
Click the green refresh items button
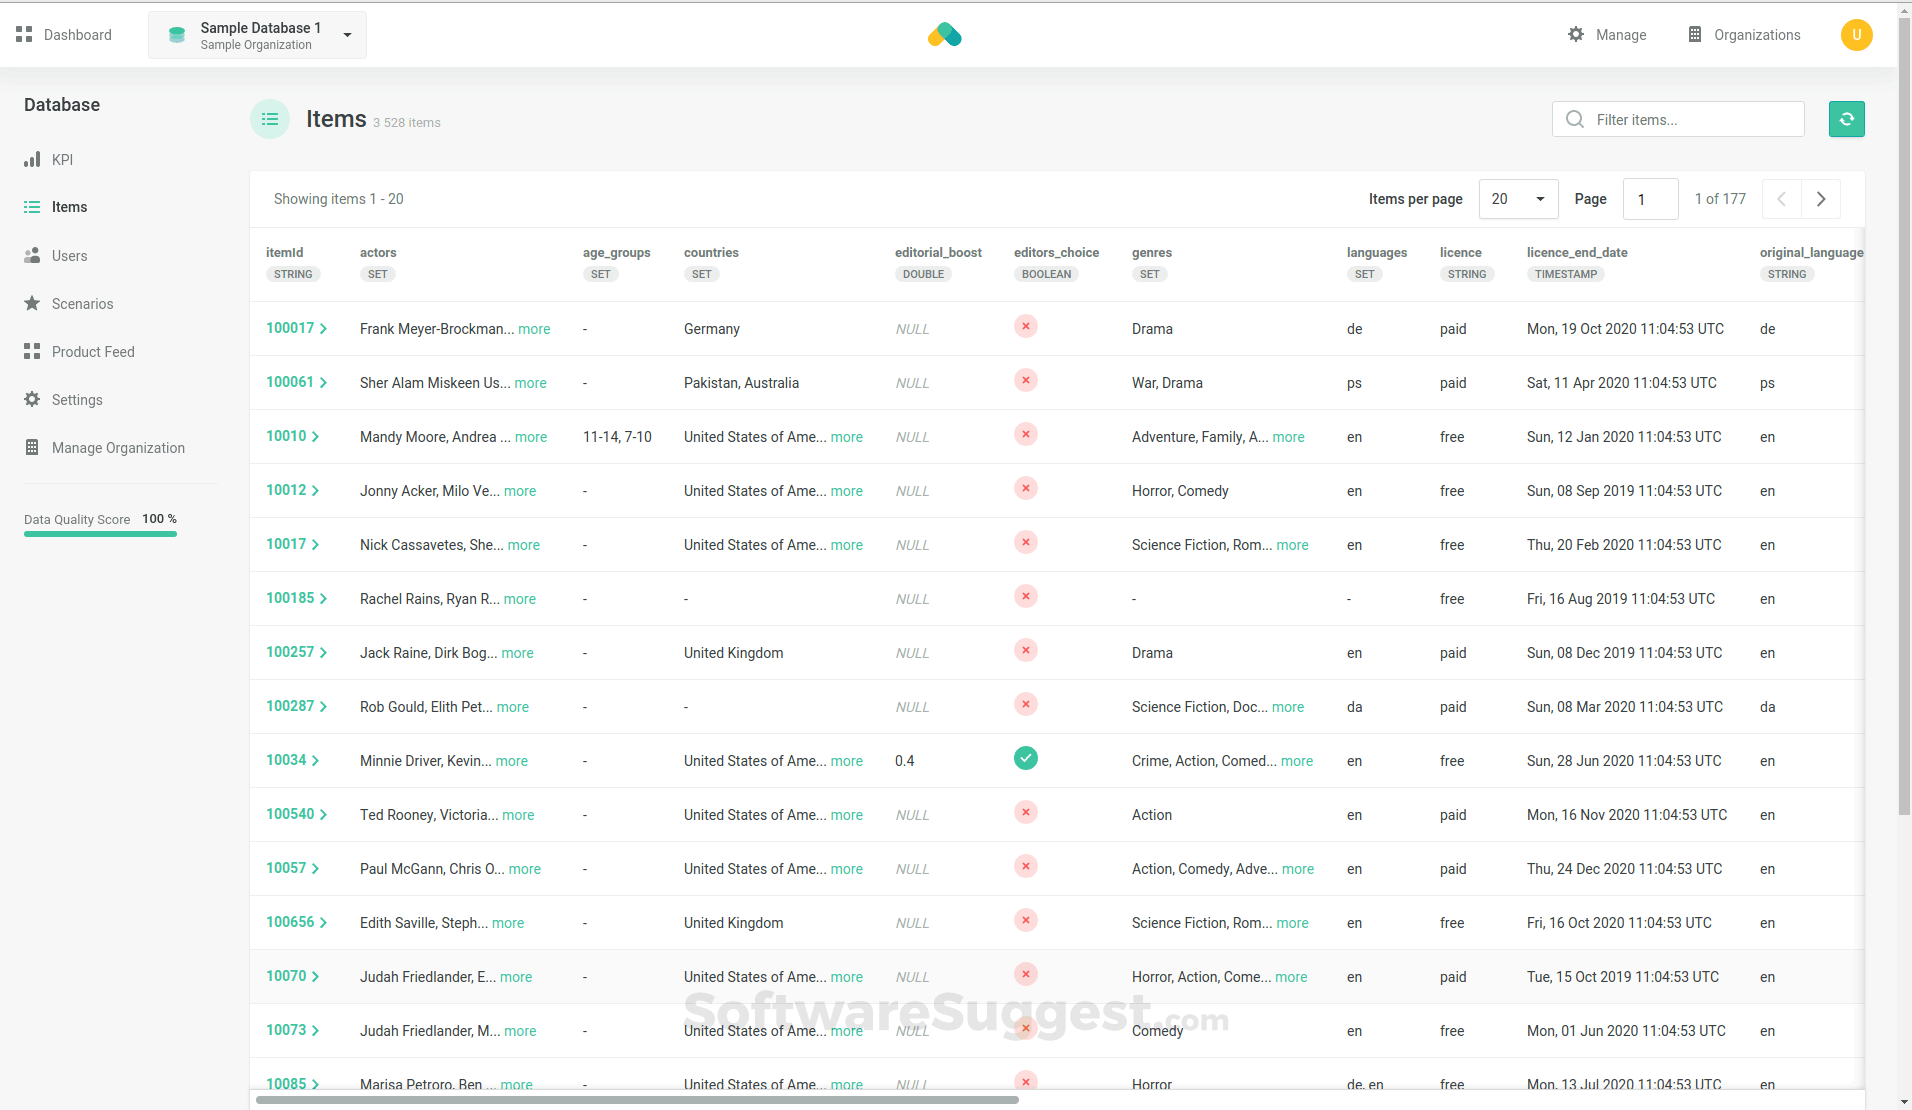click(x=1846, y=119)
